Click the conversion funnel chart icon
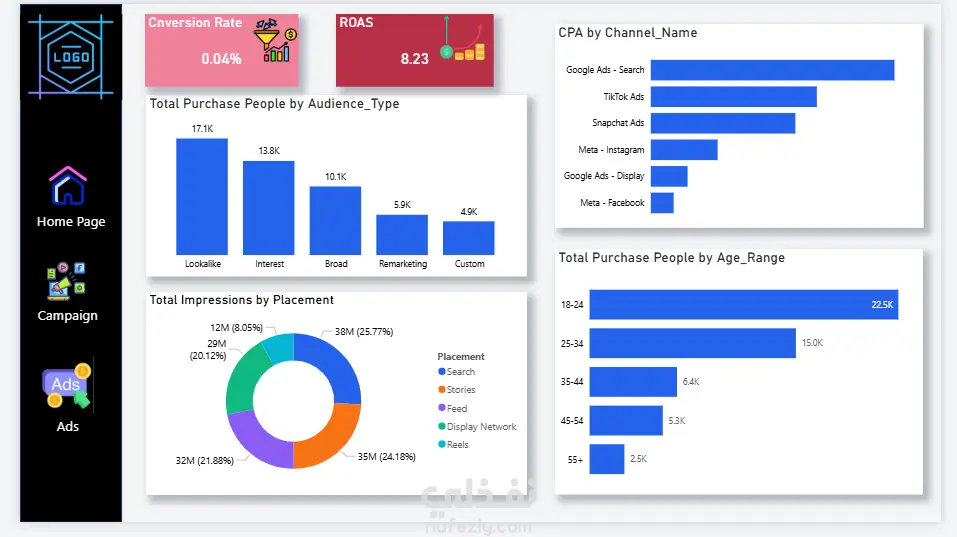The image size is (957, 537). pos(275,40)
